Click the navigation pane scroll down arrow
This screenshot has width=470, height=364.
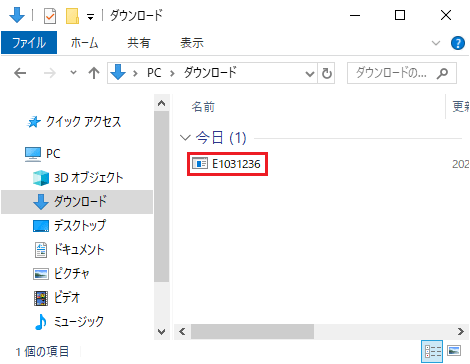(x=162, y=332)
